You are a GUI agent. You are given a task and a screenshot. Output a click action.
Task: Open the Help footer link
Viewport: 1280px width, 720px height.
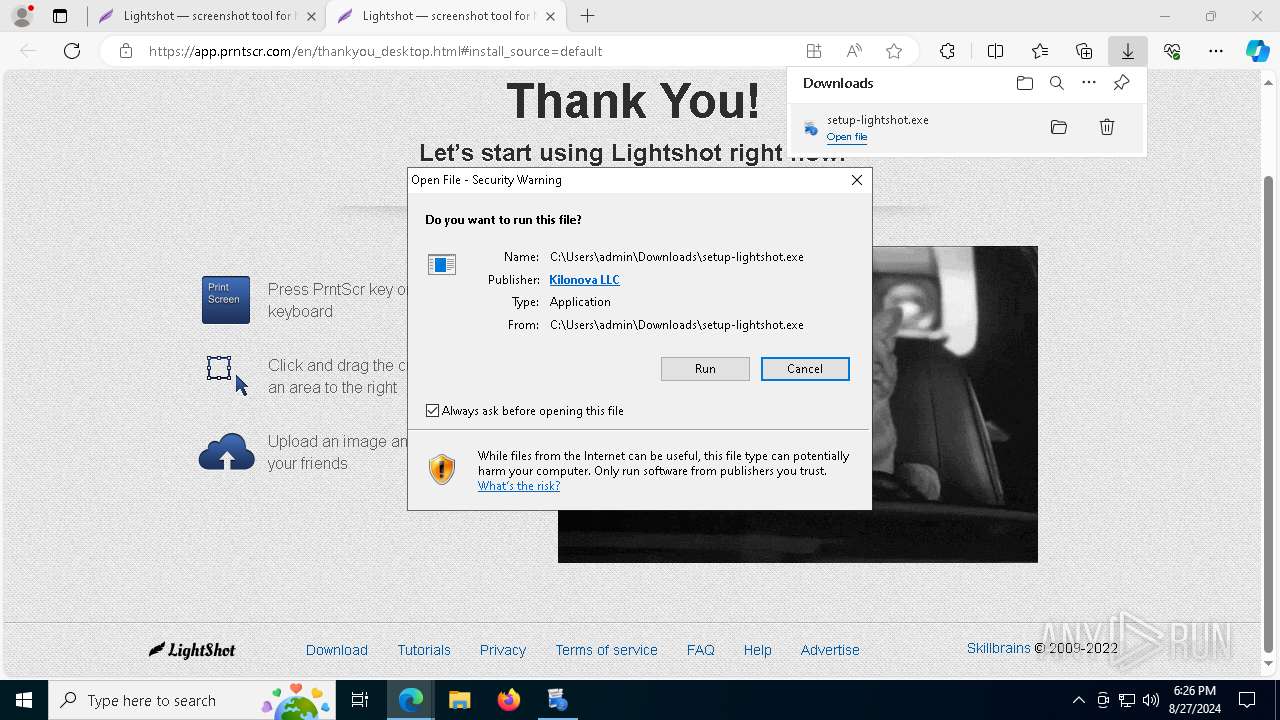[758, 650]
